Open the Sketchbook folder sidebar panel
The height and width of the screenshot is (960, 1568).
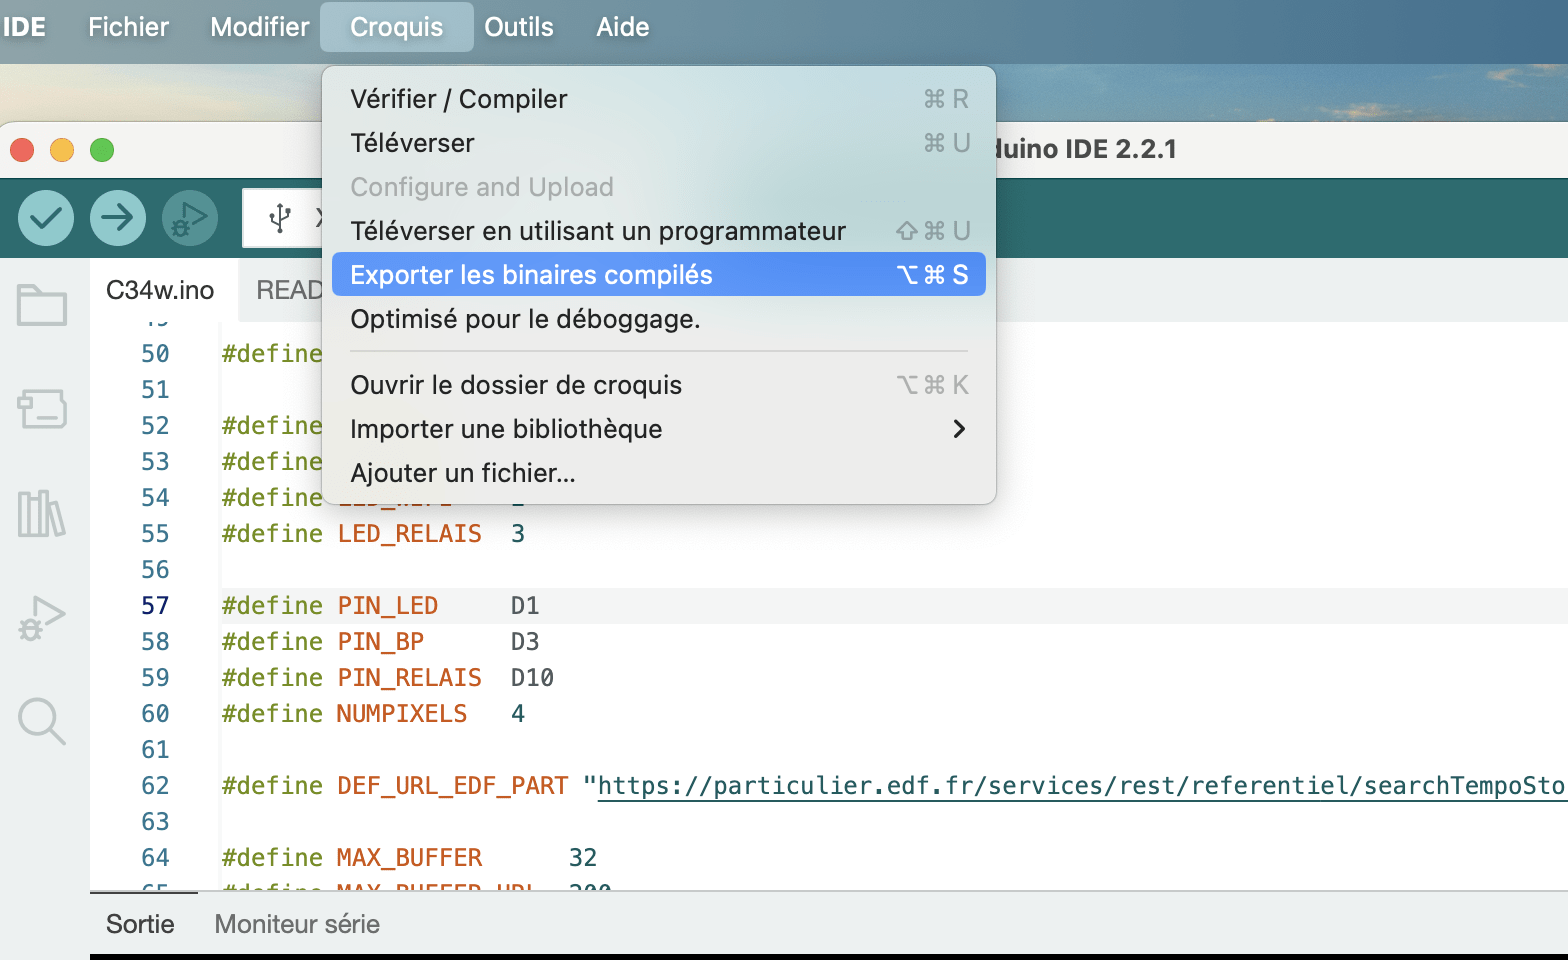(x=42, y=305)
